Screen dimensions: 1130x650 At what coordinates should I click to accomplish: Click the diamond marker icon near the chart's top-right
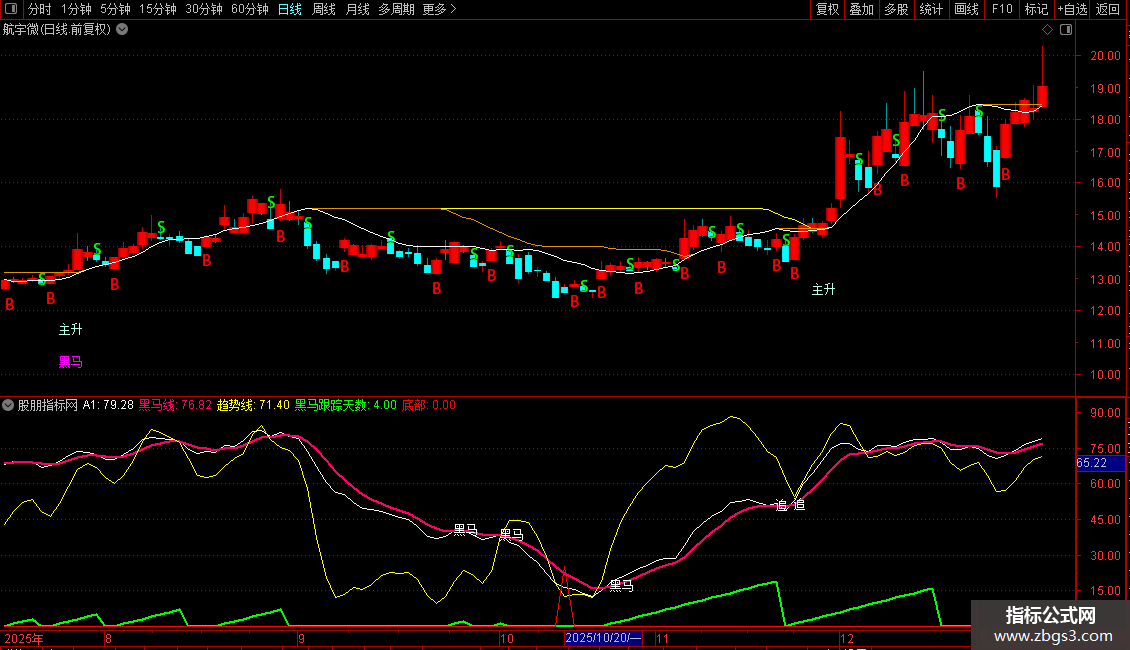point(1047,30)
